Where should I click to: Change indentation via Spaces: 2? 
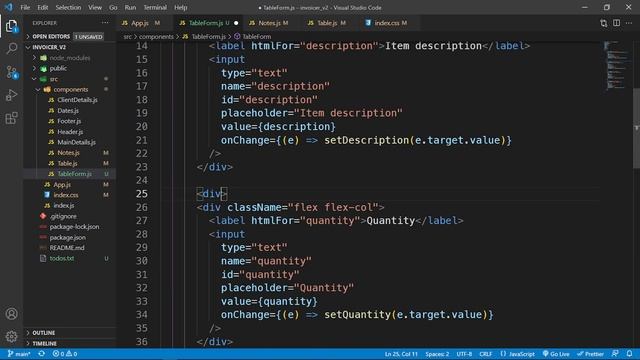(x=437, y=354)
